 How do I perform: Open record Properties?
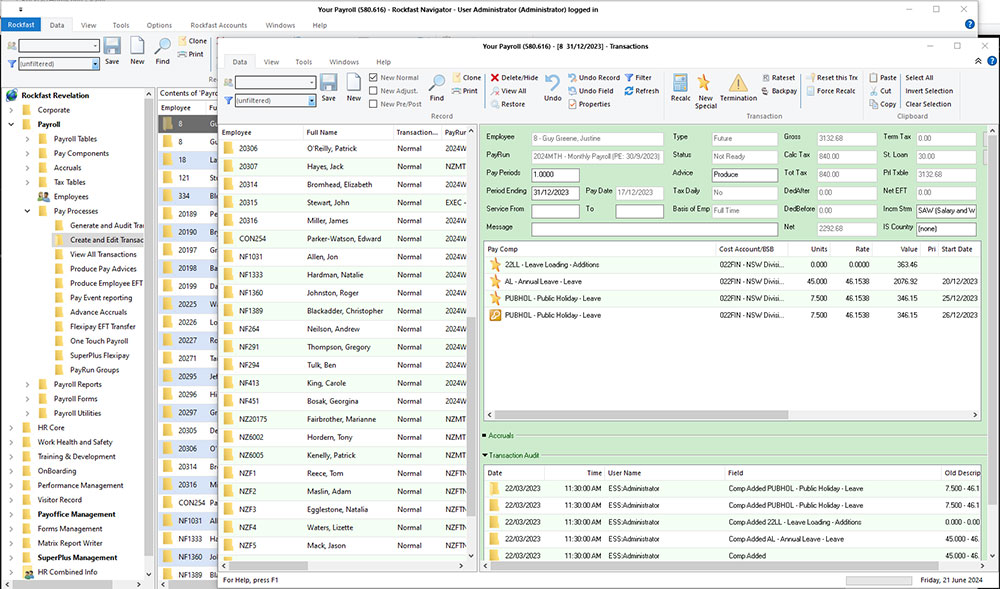tap(589, 105)
